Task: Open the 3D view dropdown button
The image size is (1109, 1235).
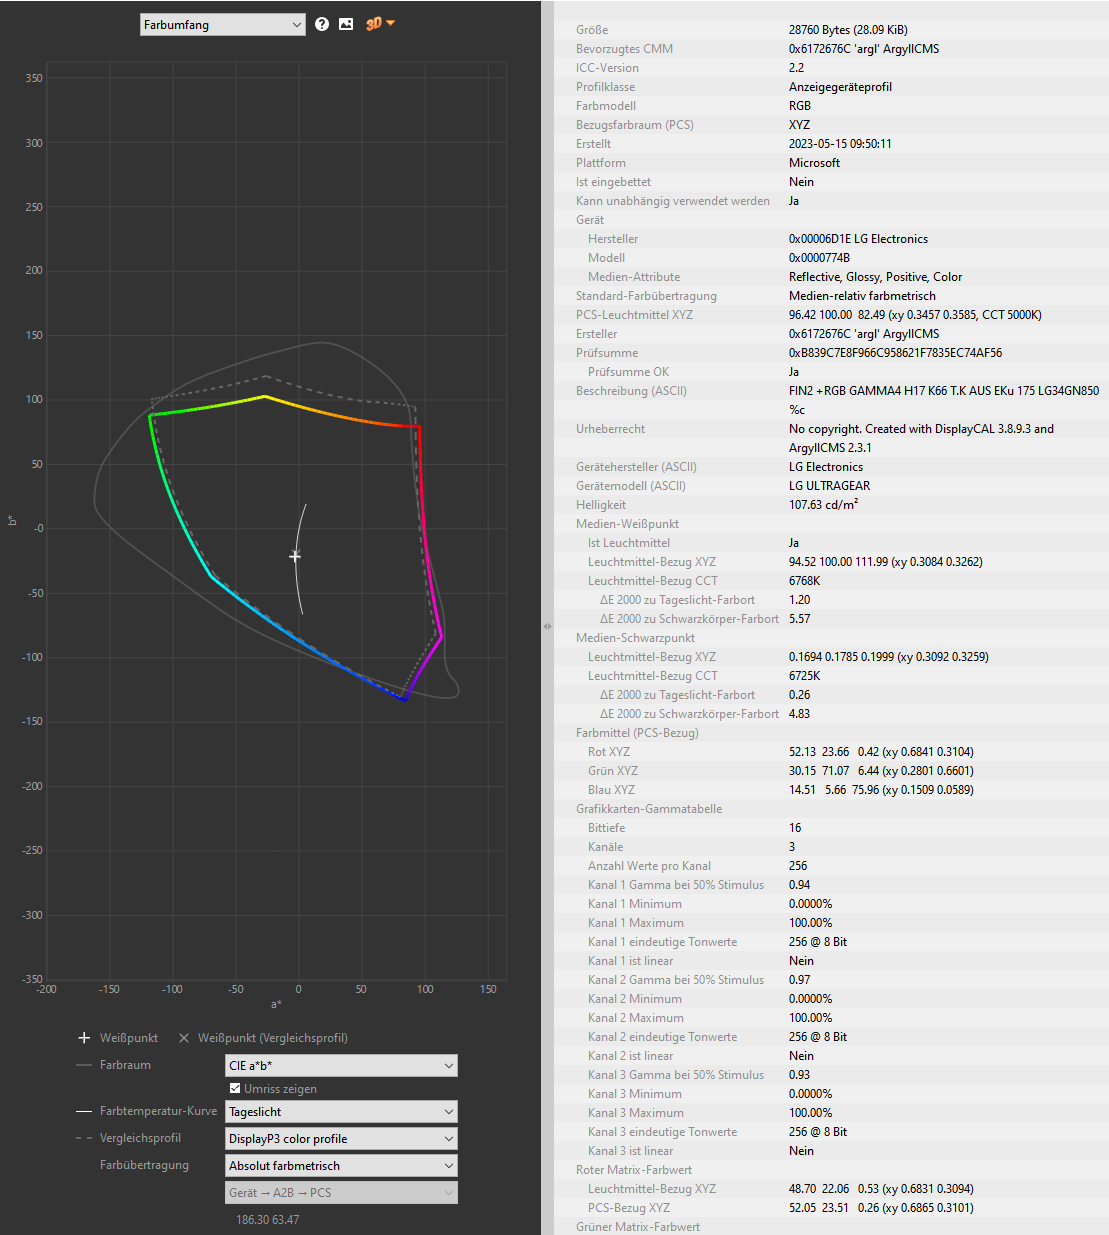Action: point(380,23)
